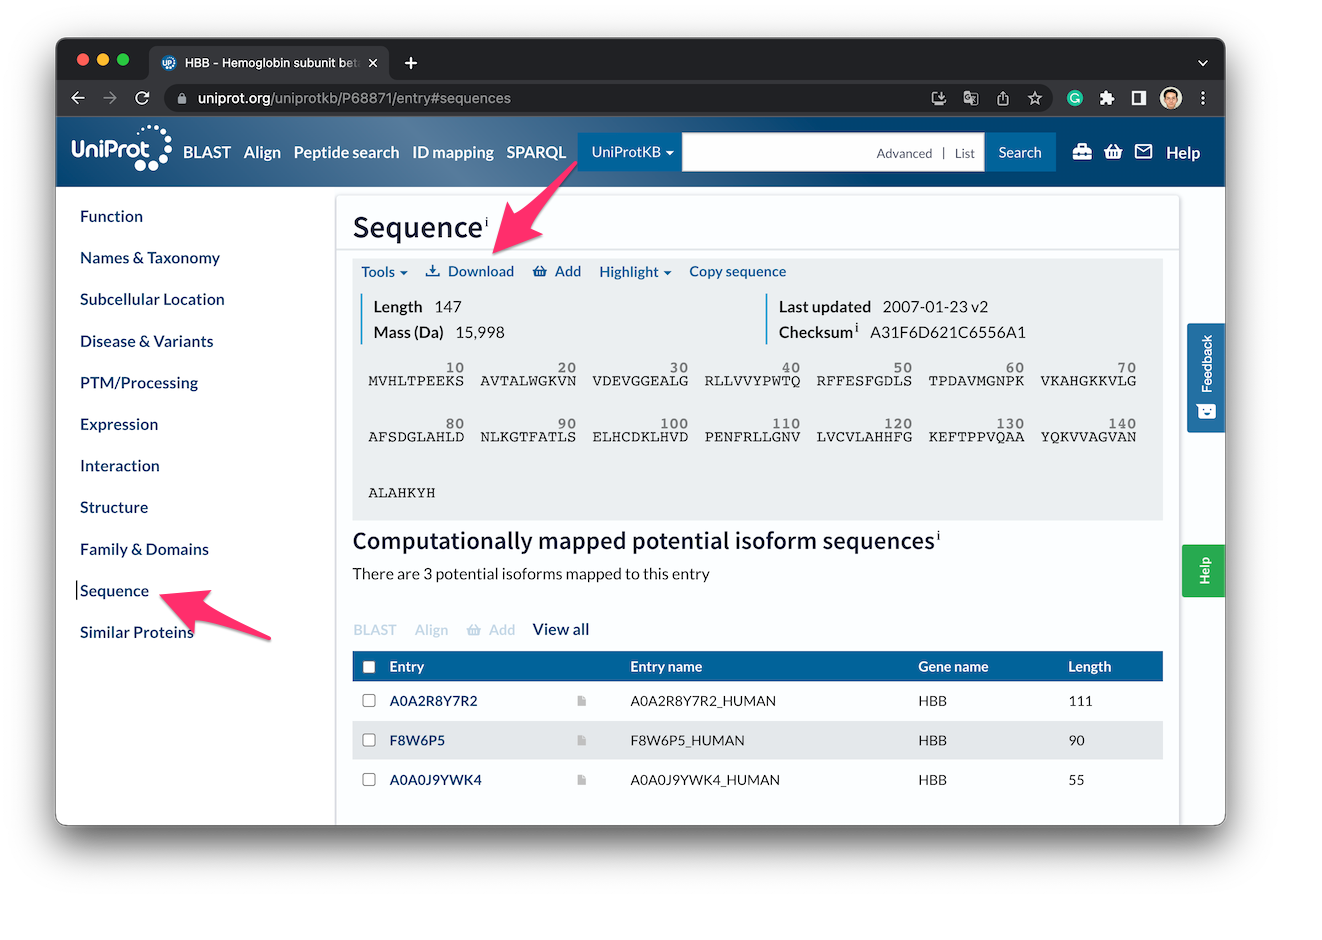Open Peptide search in top navigation
1322x940 pixels.
[x=346, y=152]
